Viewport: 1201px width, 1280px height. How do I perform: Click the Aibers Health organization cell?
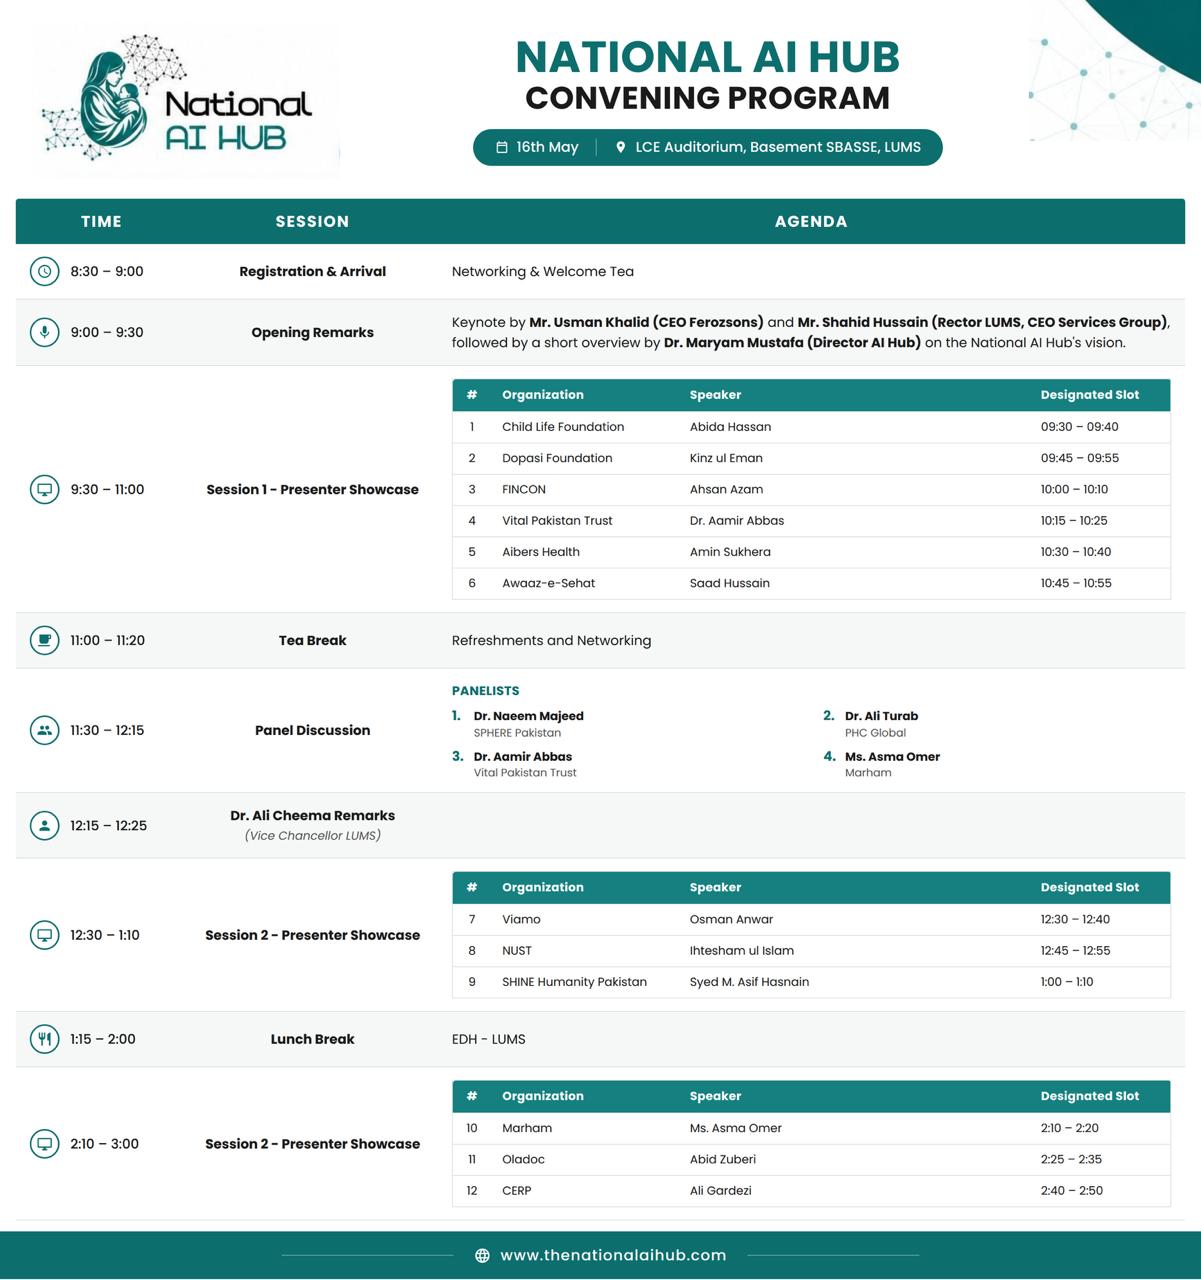point(541,552)
